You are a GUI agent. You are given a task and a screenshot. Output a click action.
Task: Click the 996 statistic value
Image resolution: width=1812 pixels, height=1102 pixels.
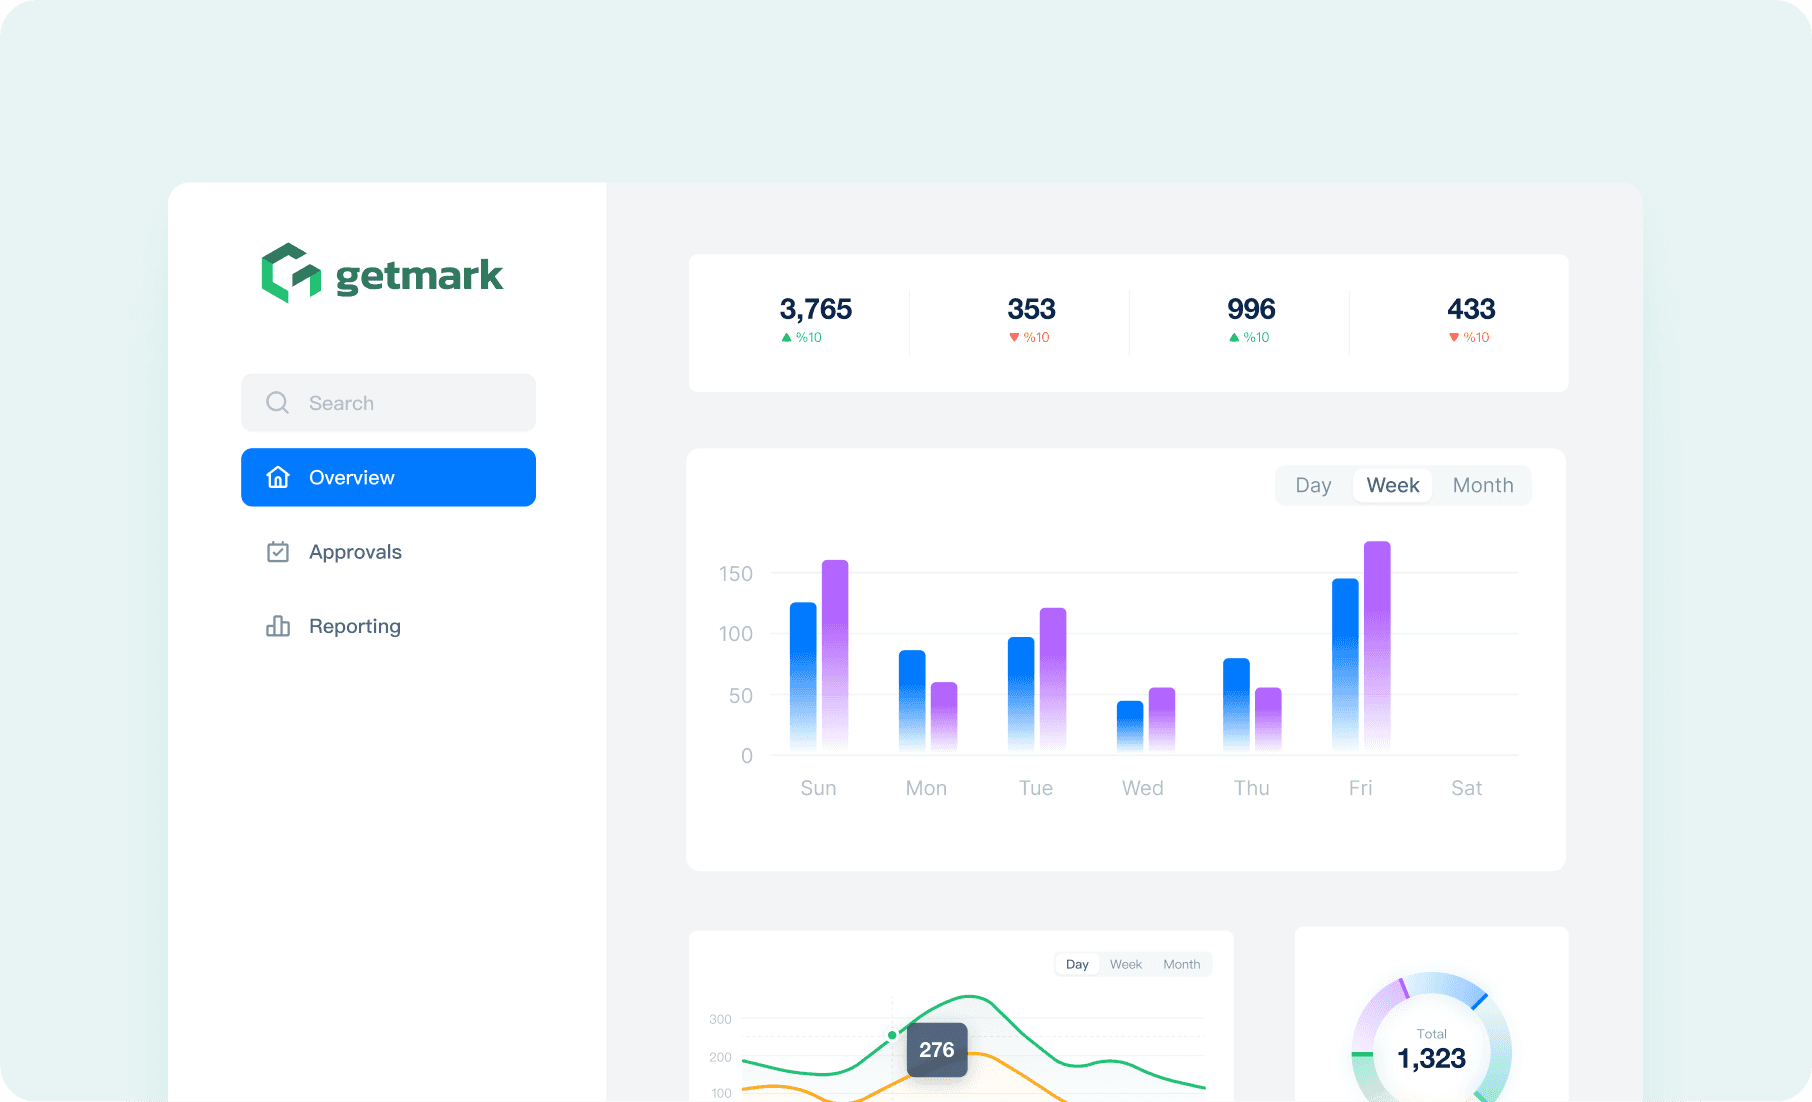[1251, 309]
